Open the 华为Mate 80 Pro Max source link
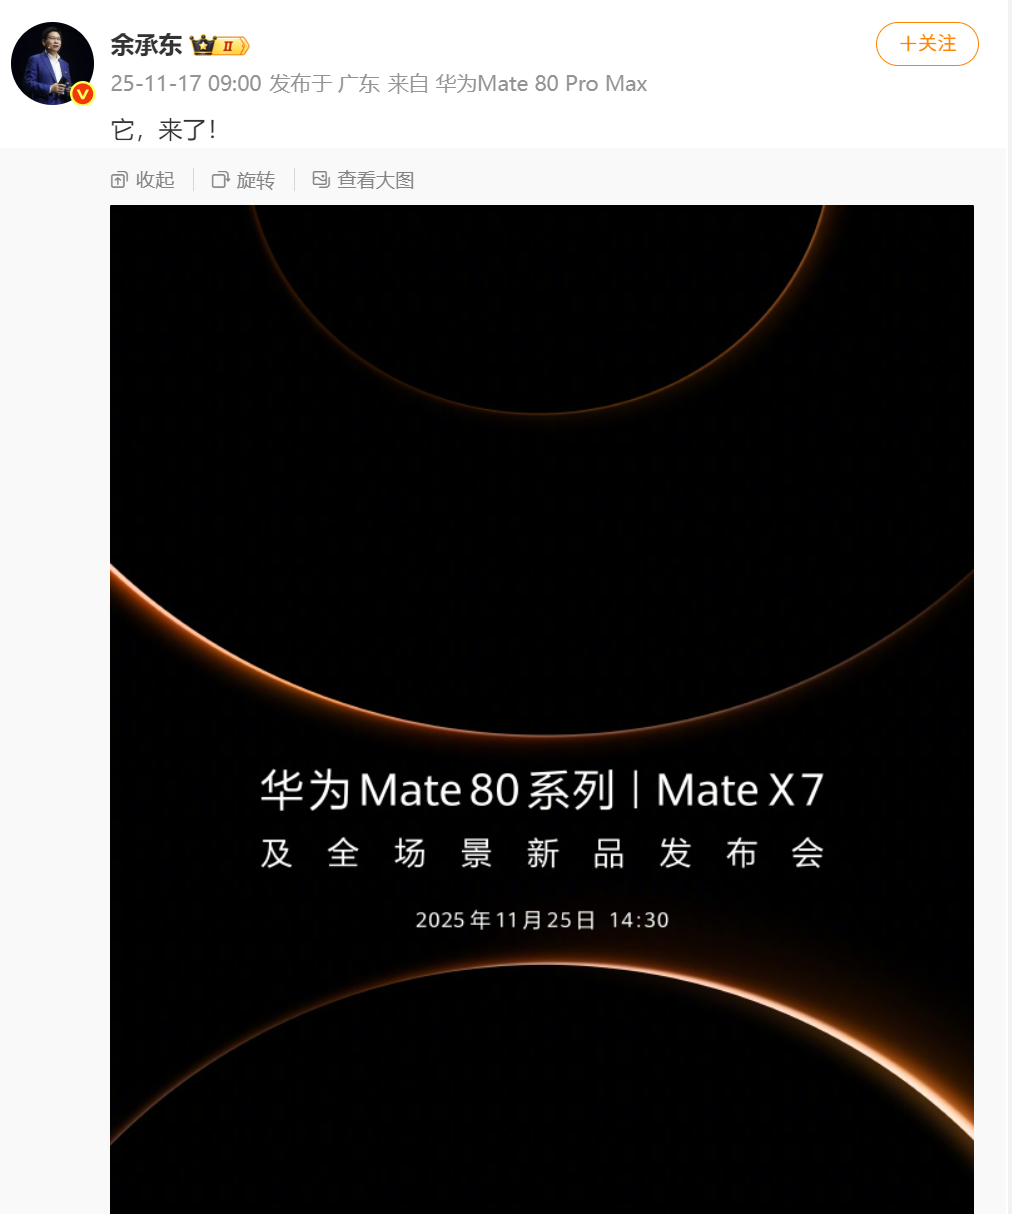1012x1214 pixels. pyautogui.click(x=541, y=83)
